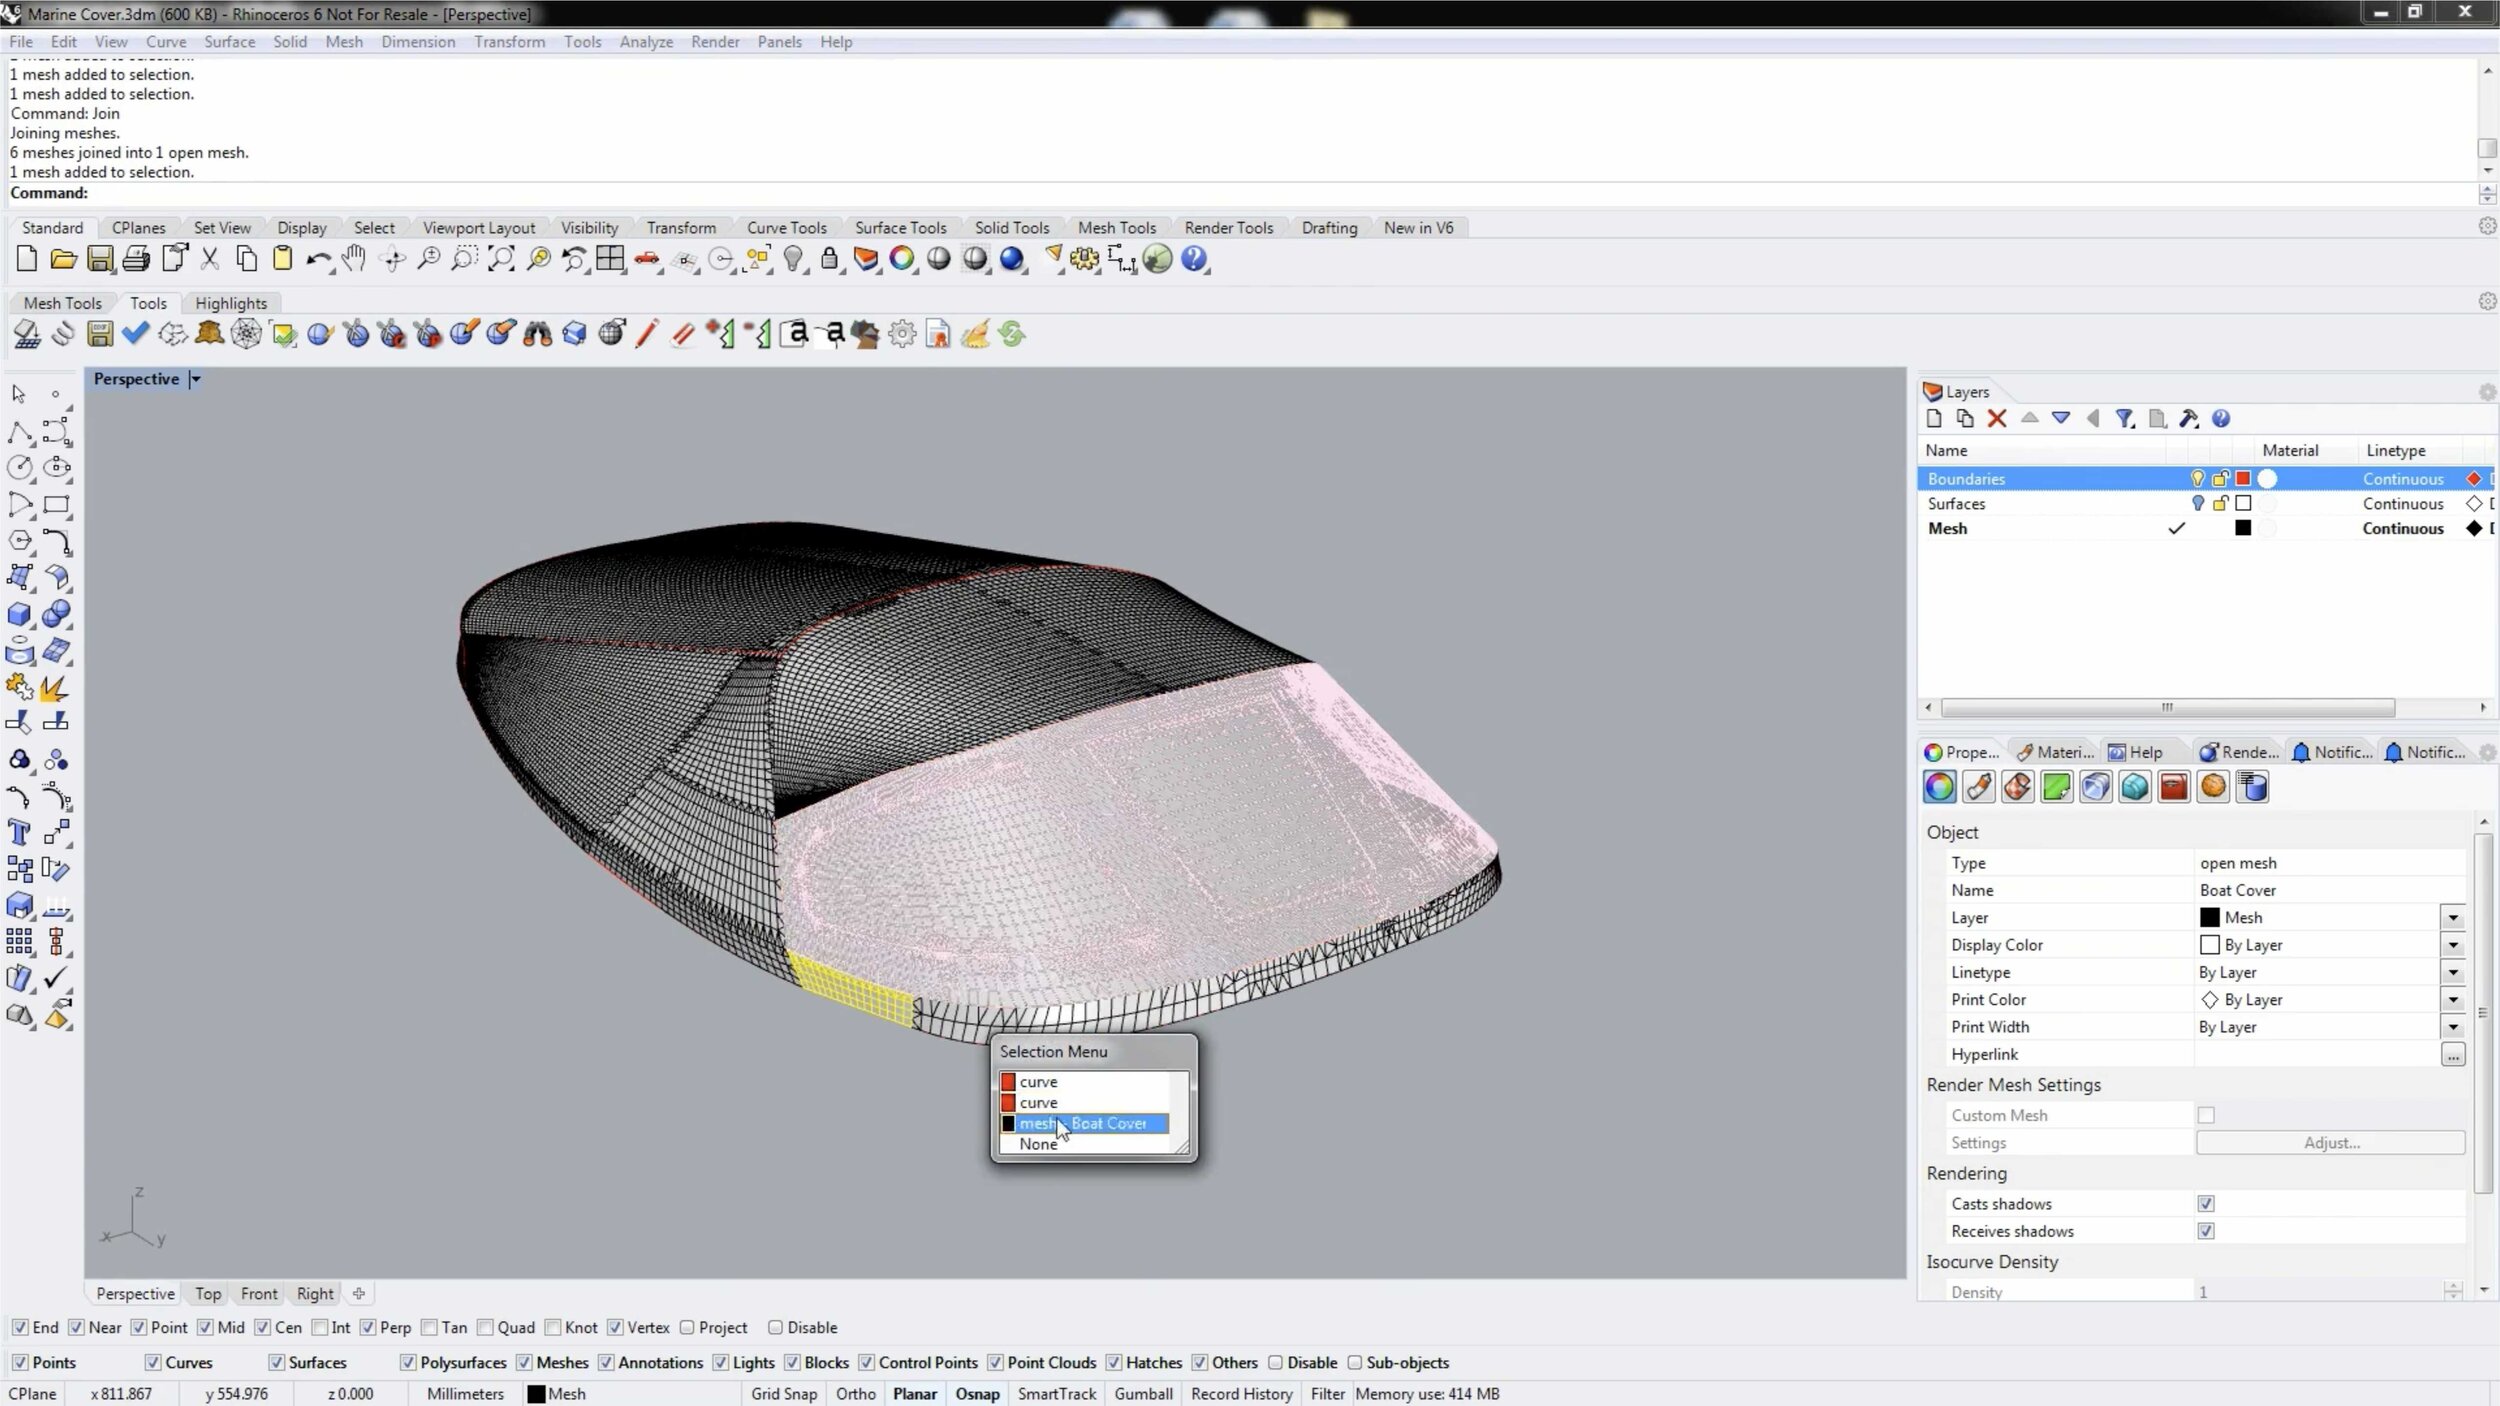Click the green refresh arrows icon
Image resolution: width=2500 pixels, height=1406 pixels.
pos(1012,334)
